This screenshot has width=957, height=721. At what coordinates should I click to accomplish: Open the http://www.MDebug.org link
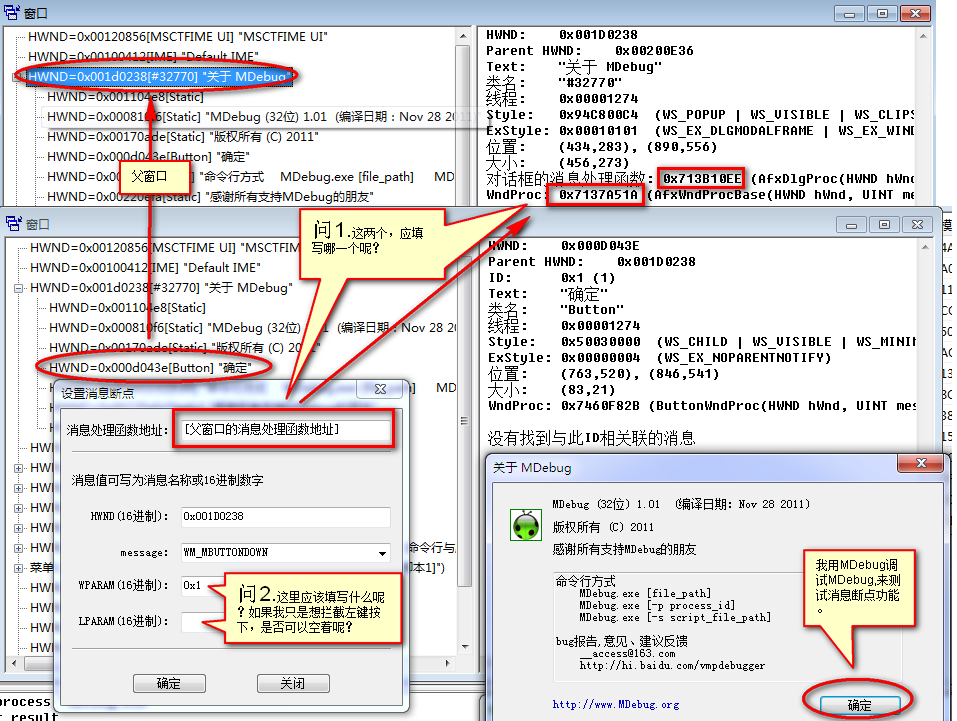pyautogui.click(x=615, y=705)
